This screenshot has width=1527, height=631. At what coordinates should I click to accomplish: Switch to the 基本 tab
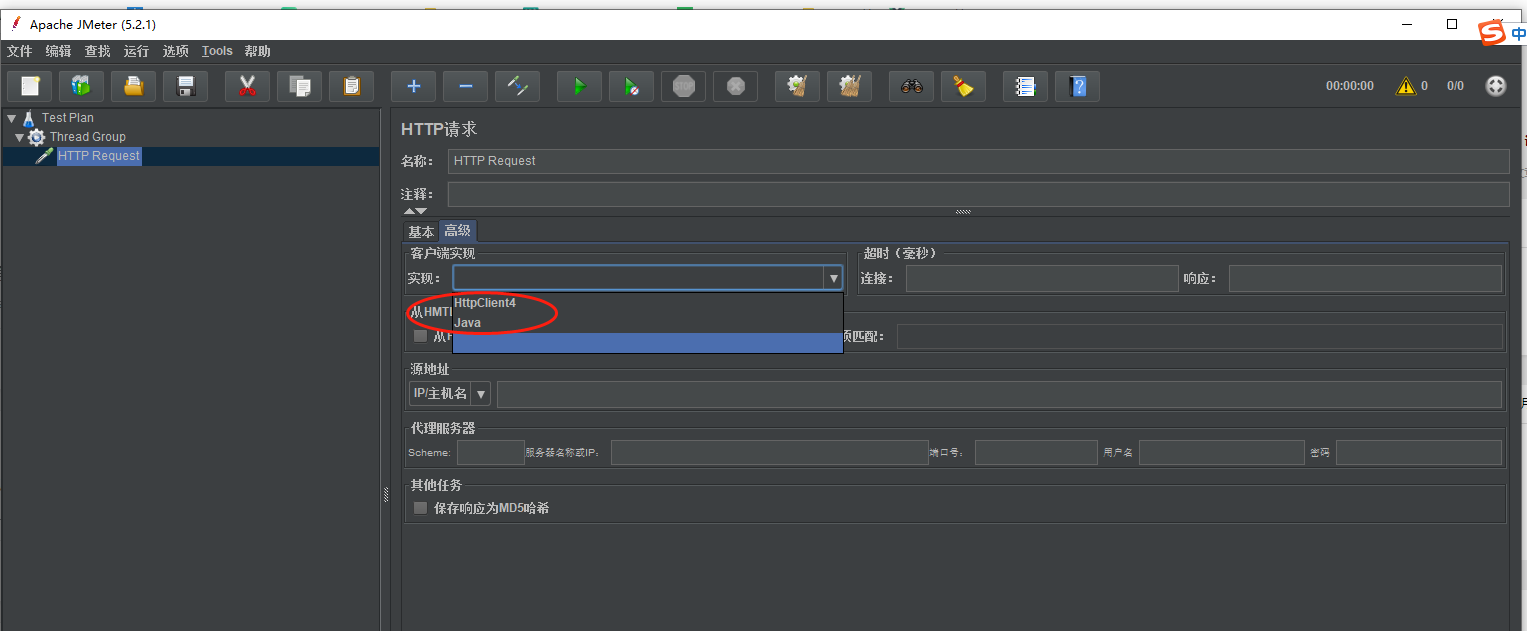tap(421, 231)
